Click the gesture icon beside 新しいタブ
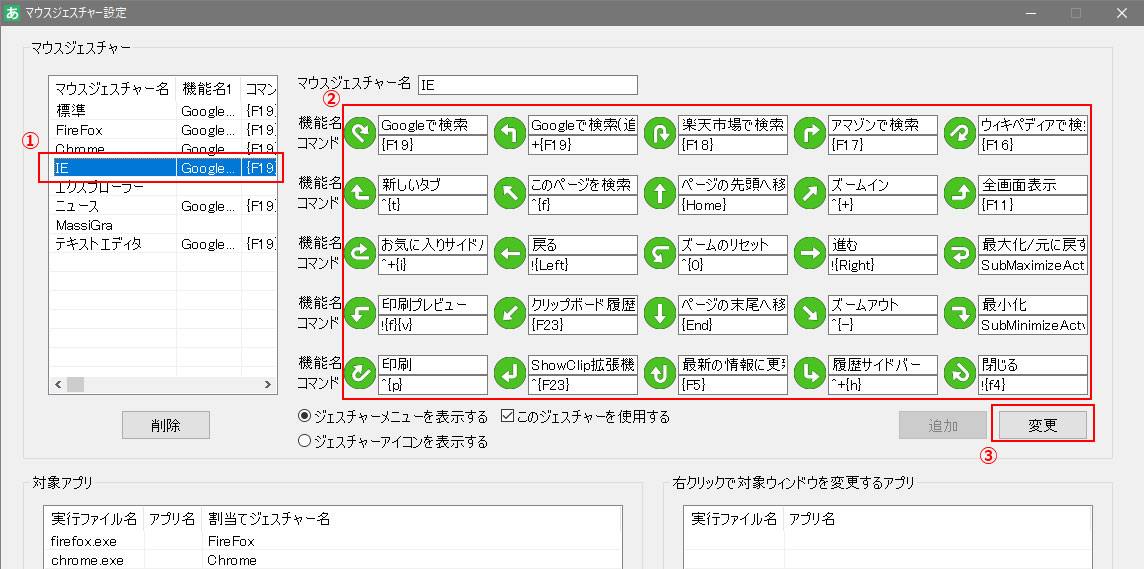1144x569 pixels. point(359,193)
